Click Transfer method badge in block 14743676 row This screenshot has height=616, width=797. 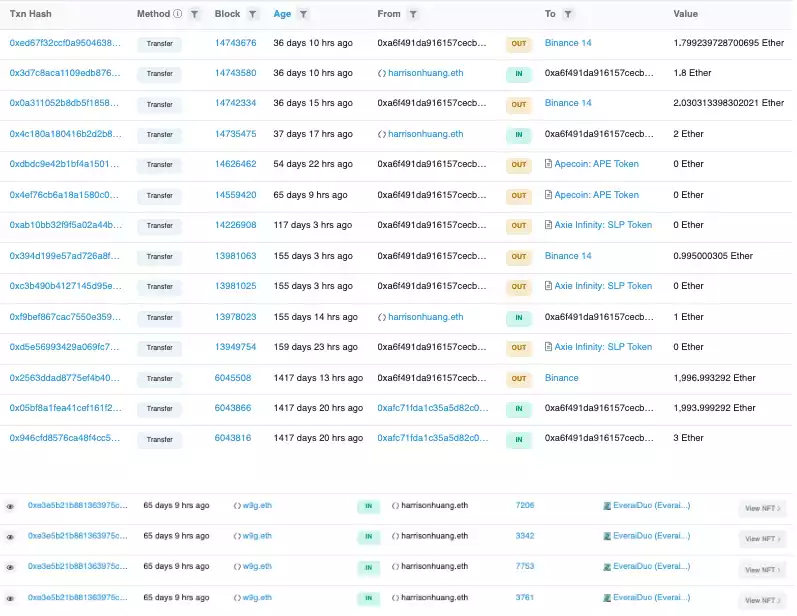[160, 44]
